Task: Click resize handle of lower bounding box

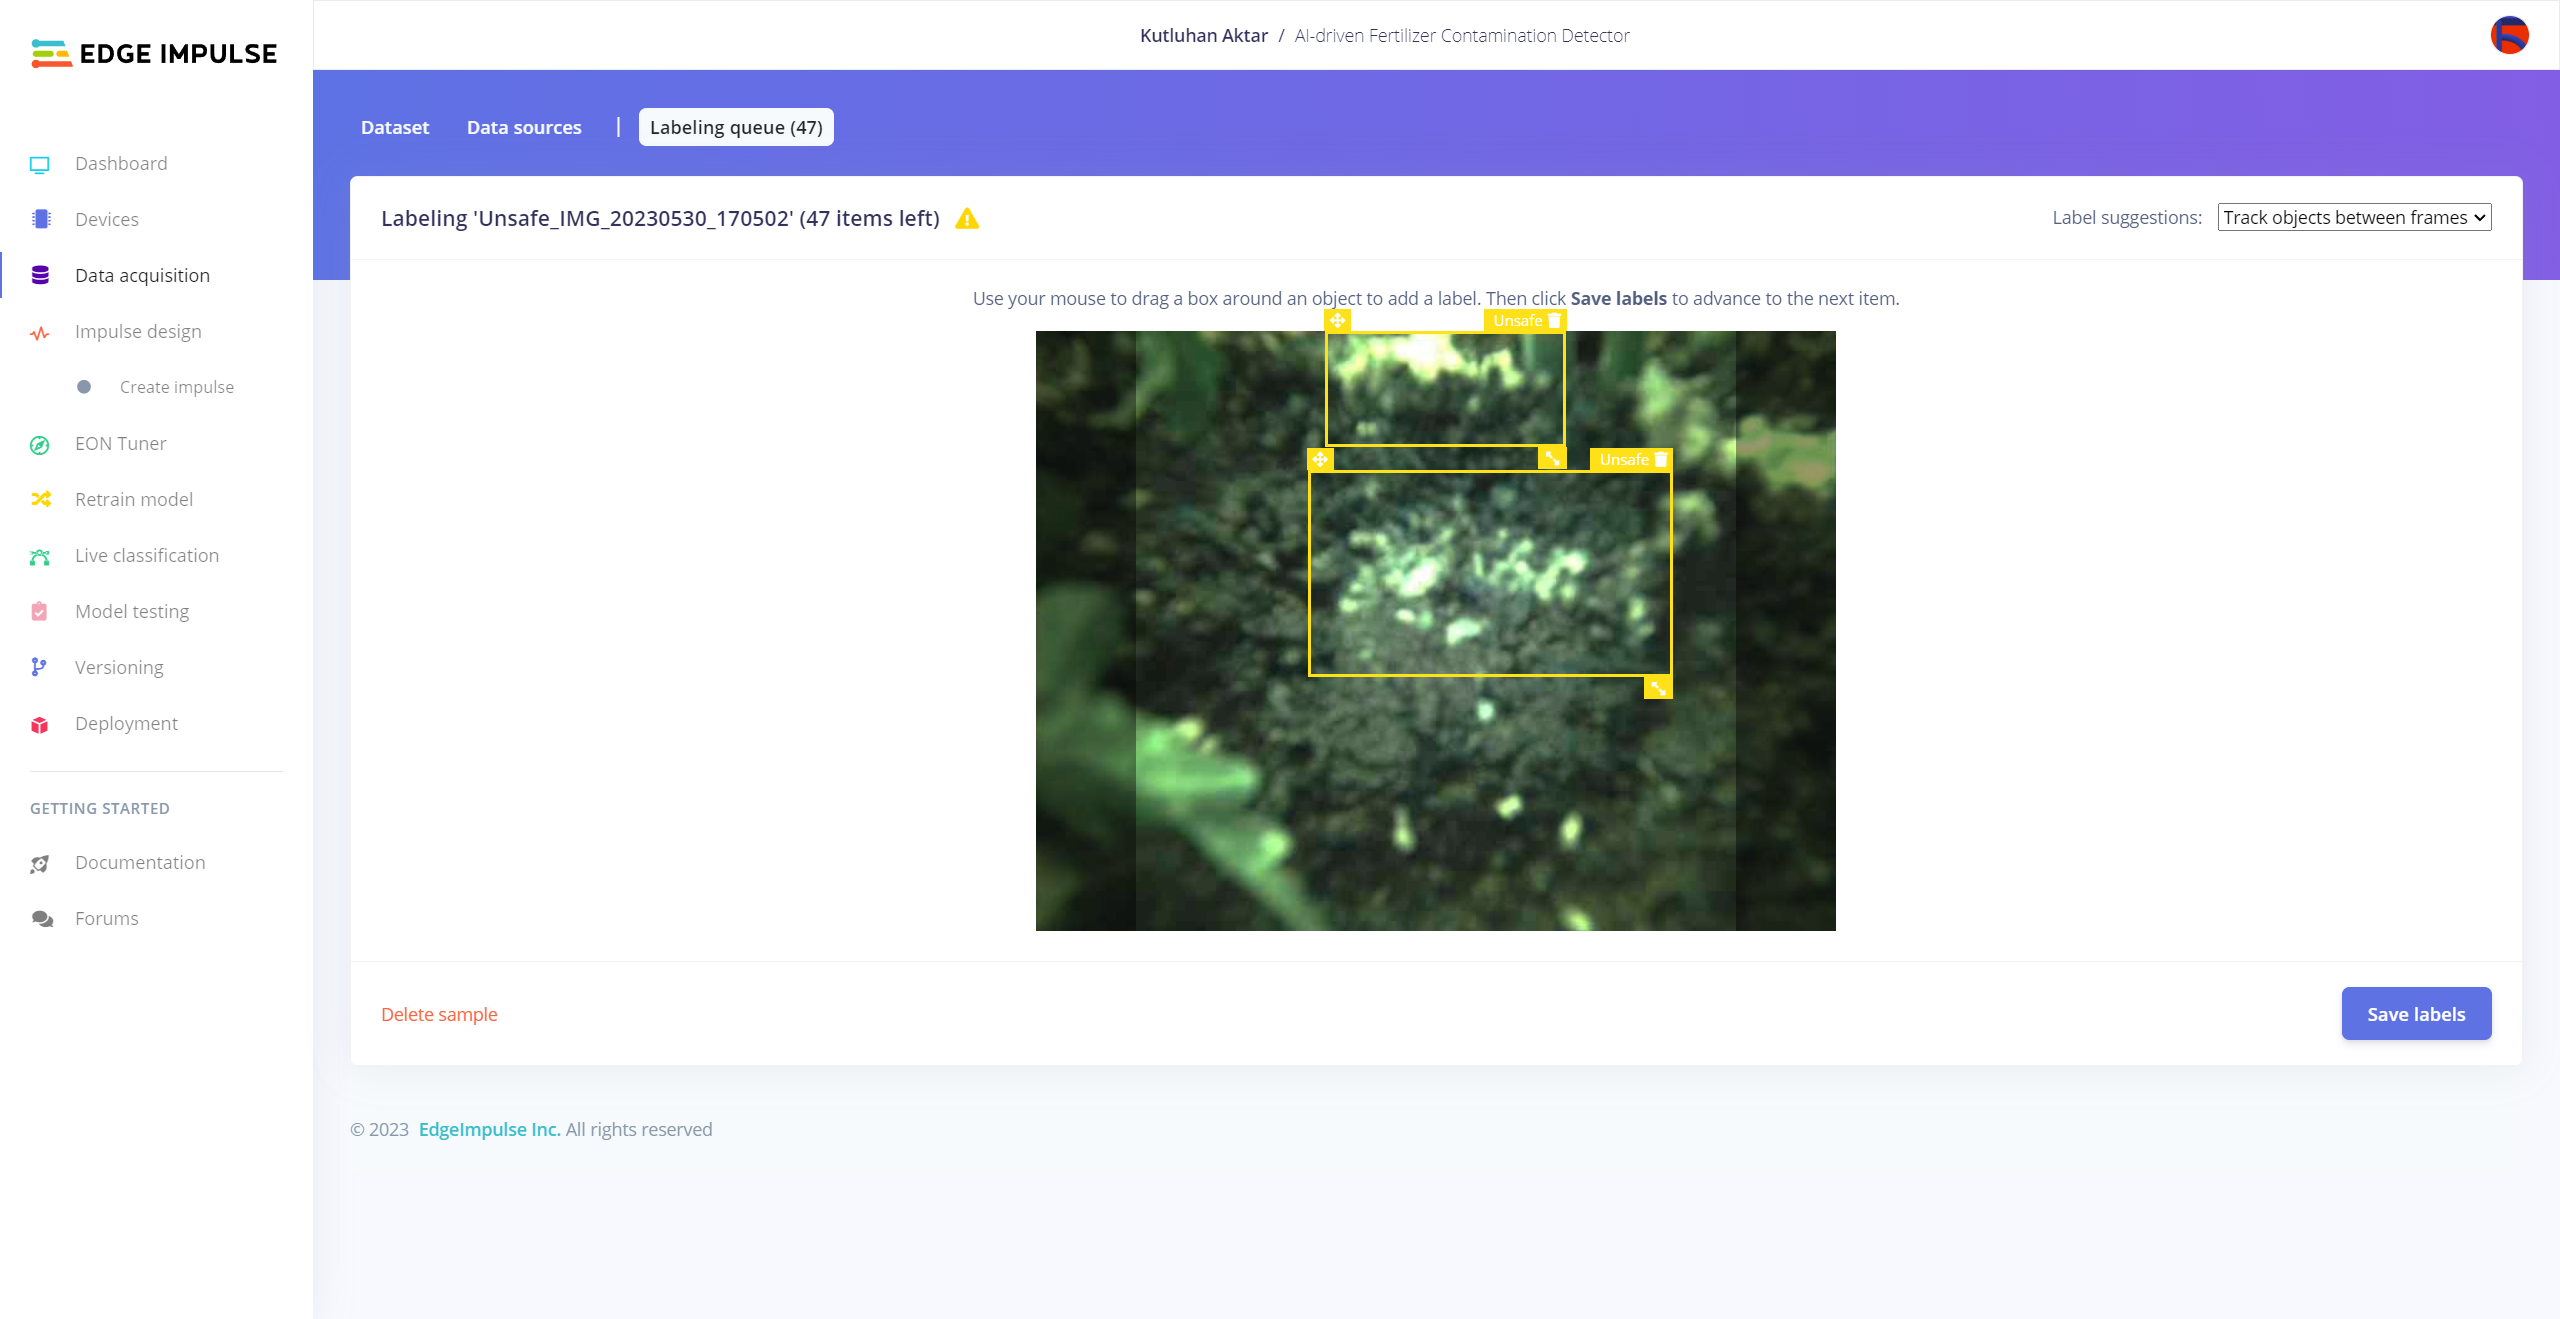Action: coord(1658,688)
